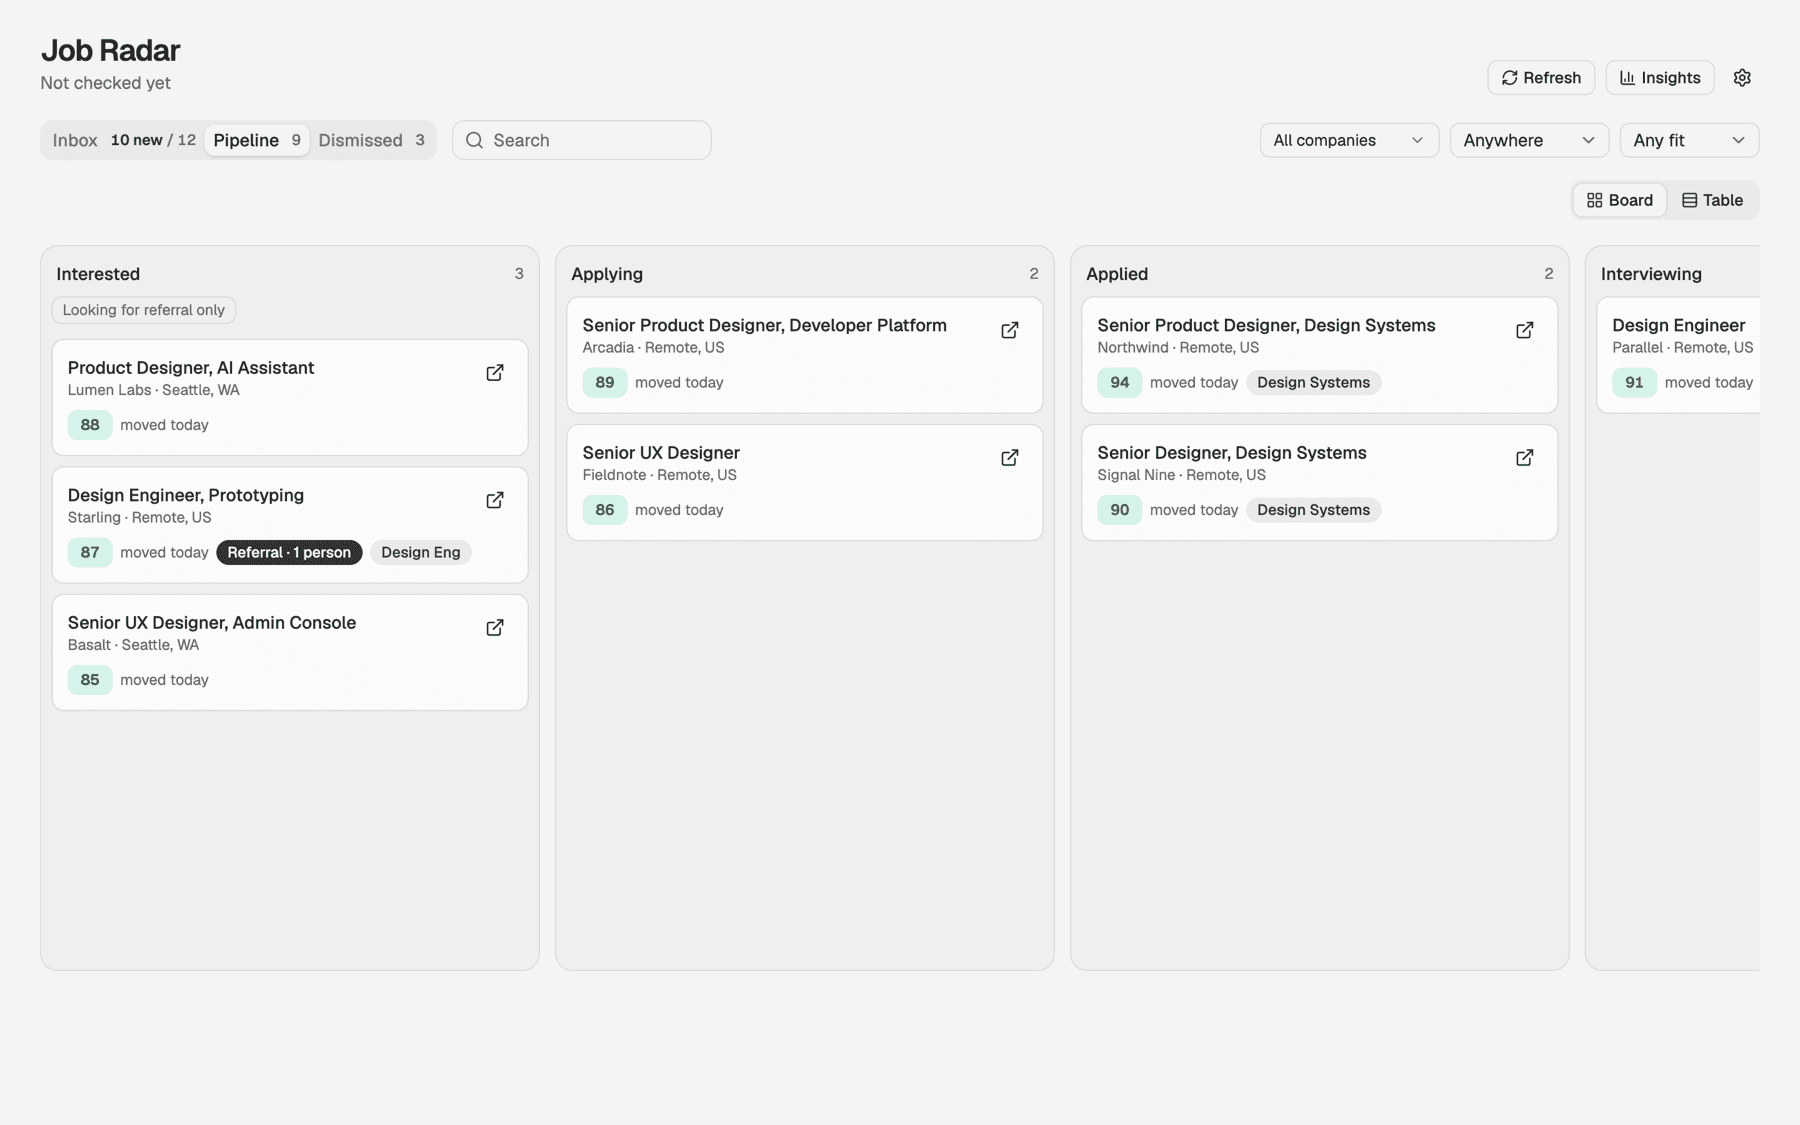Viewport: 1800px width, 1125px height.
Task: Switch to Board view
Action: click(1620, 200)
